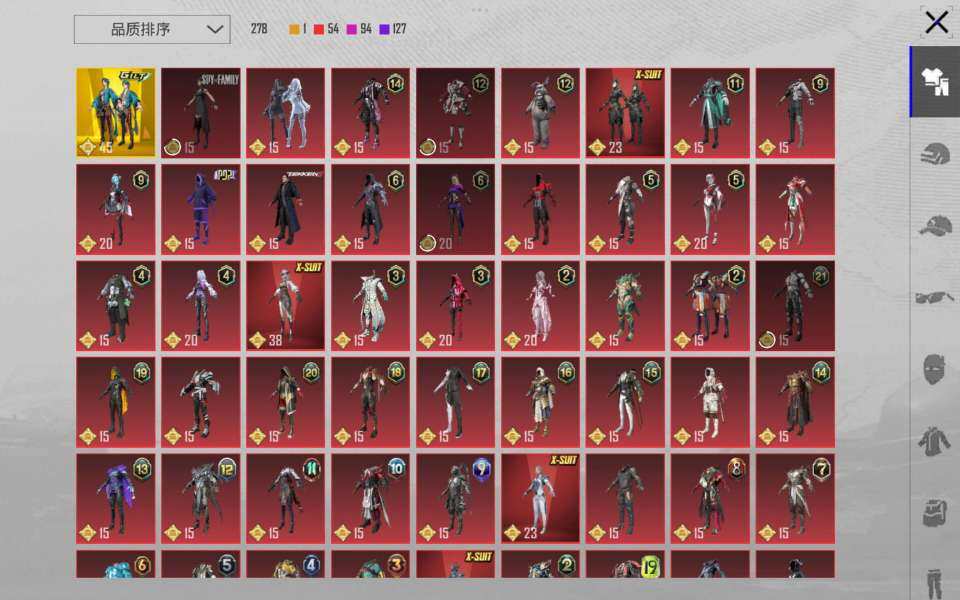Viewport: 960px width, 600px height.
Task: Pick the bottom-row outfit with green badge 19
Action: tap(625, 564)
